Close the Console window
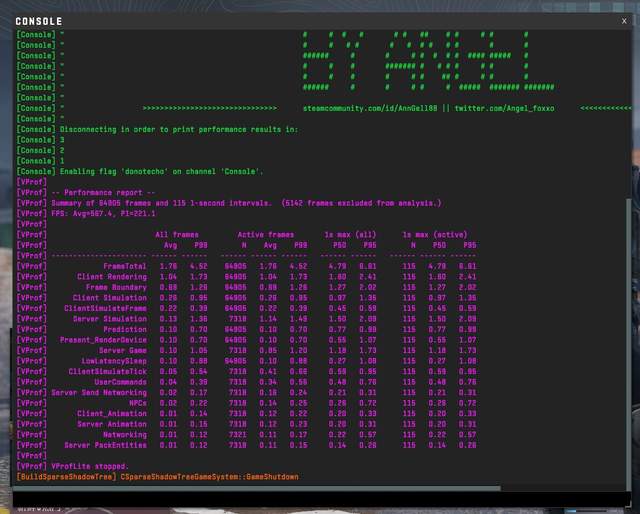The height and width of the screenshot is (514, 640). coord(624,20)
